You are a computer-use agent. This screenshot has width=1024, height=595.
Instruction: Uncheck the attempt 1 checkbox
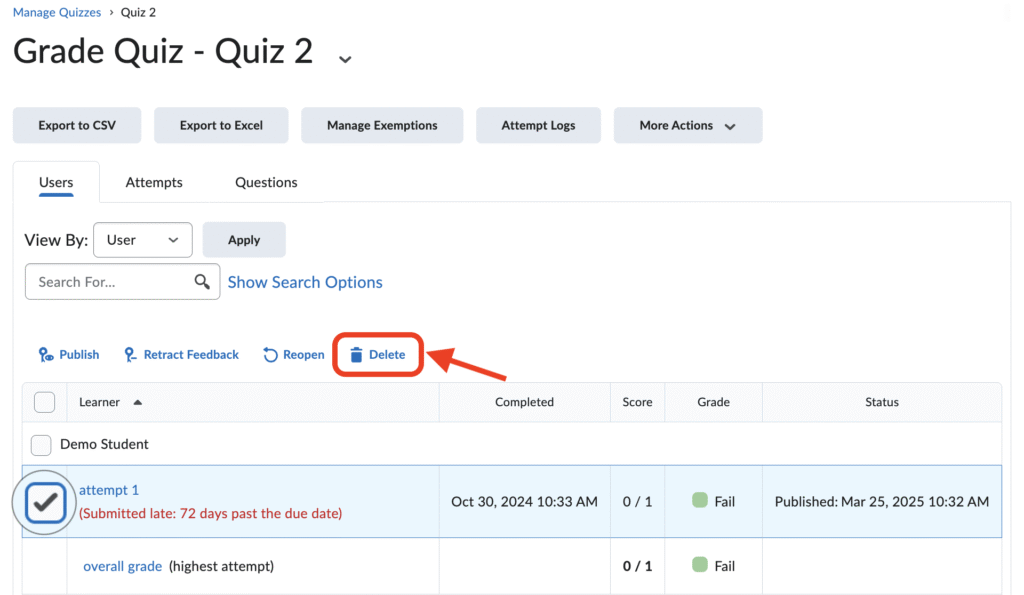tap(45, 502)
